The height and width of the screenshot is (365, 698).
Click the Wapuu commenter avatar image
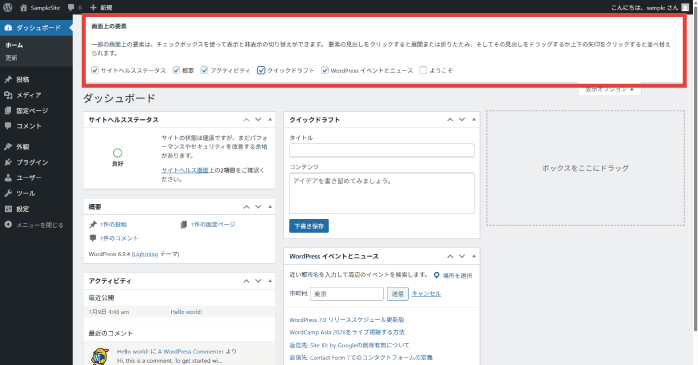pyautogui.click(x=100, y=357)
